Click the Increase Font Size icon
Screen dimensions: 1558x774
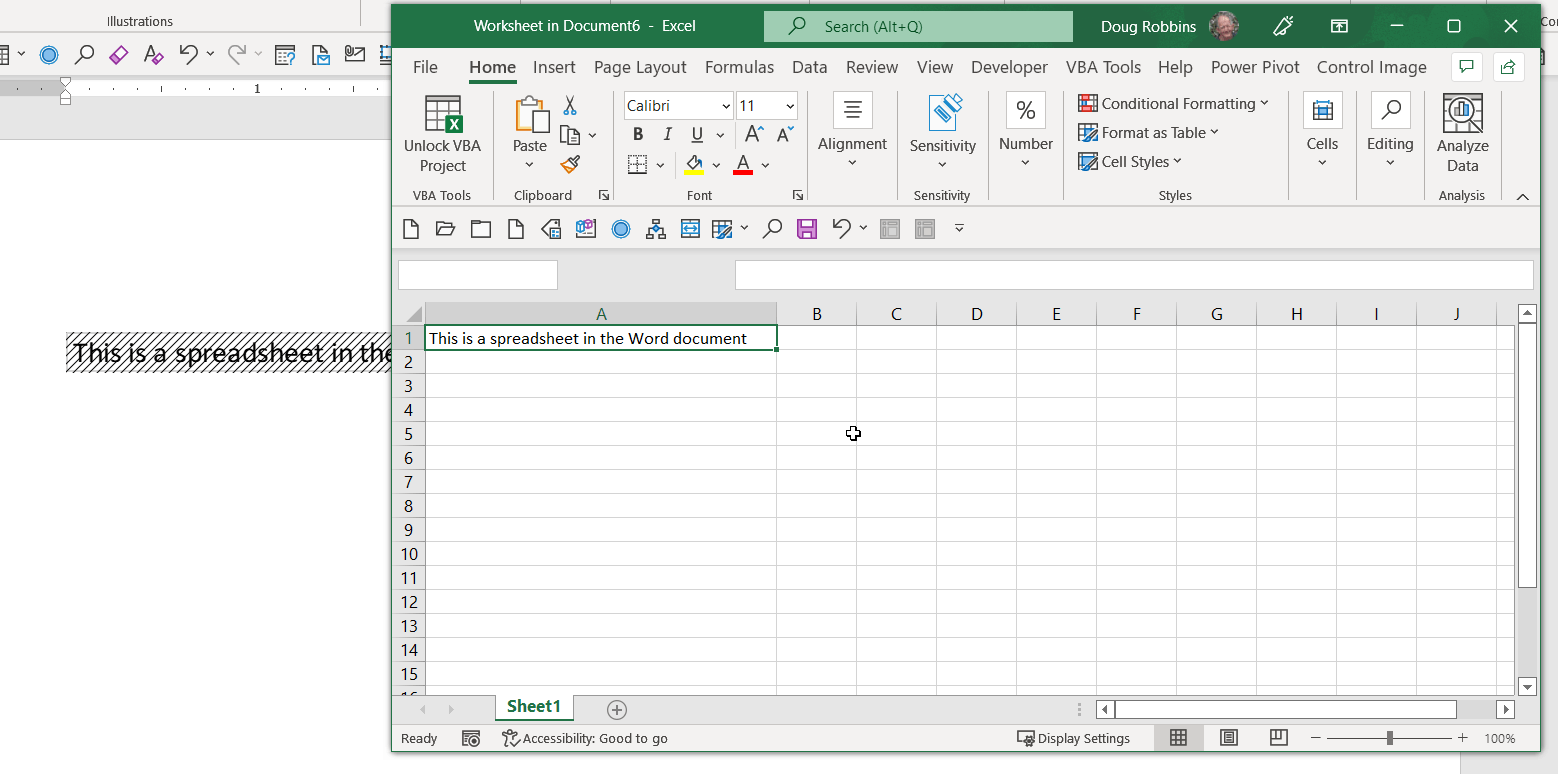(755, 134)
